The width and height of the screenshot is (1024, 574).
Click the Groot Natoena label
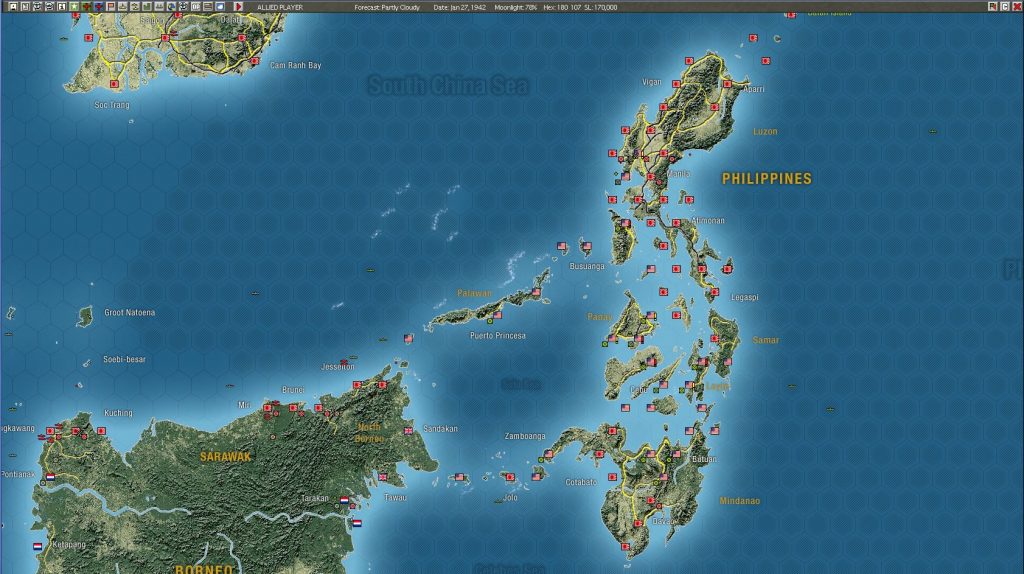coord(130,312)
